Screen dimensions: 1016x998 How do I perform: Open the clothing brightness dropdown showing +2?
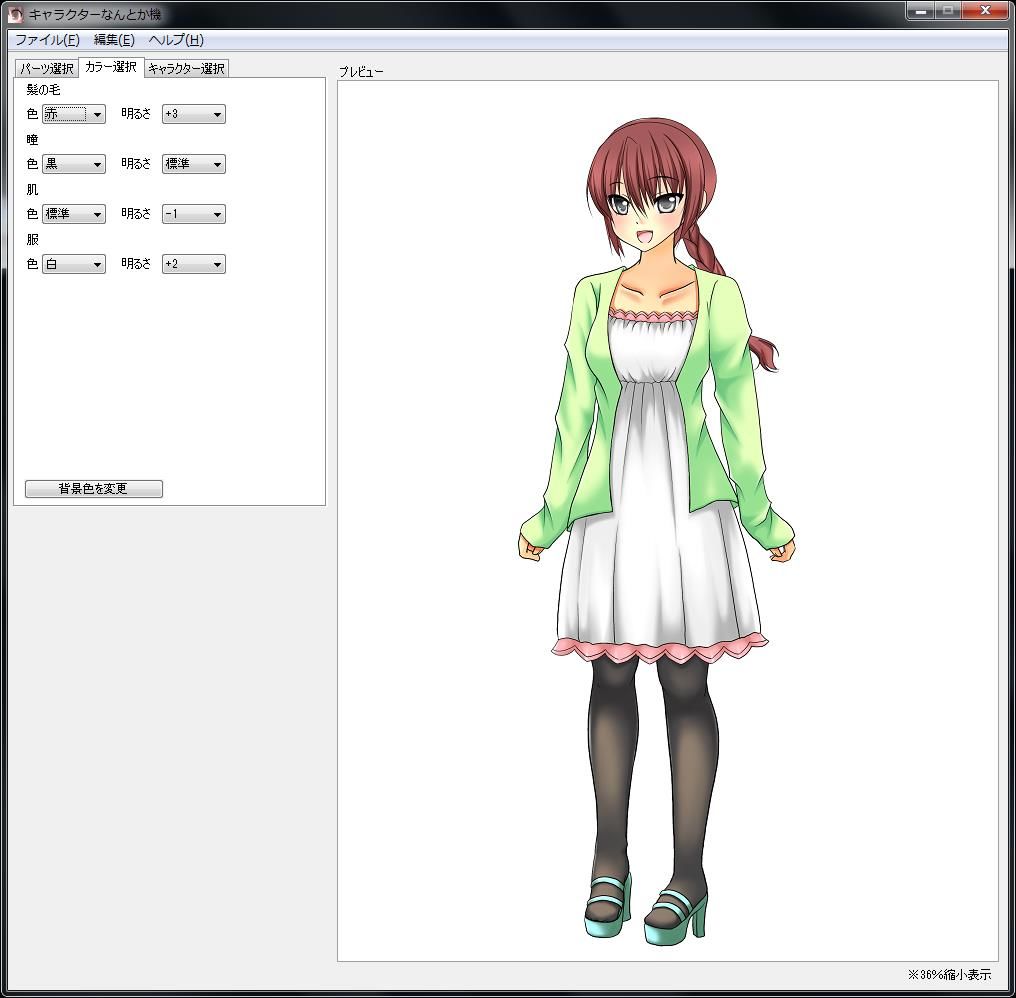[194, 264]
